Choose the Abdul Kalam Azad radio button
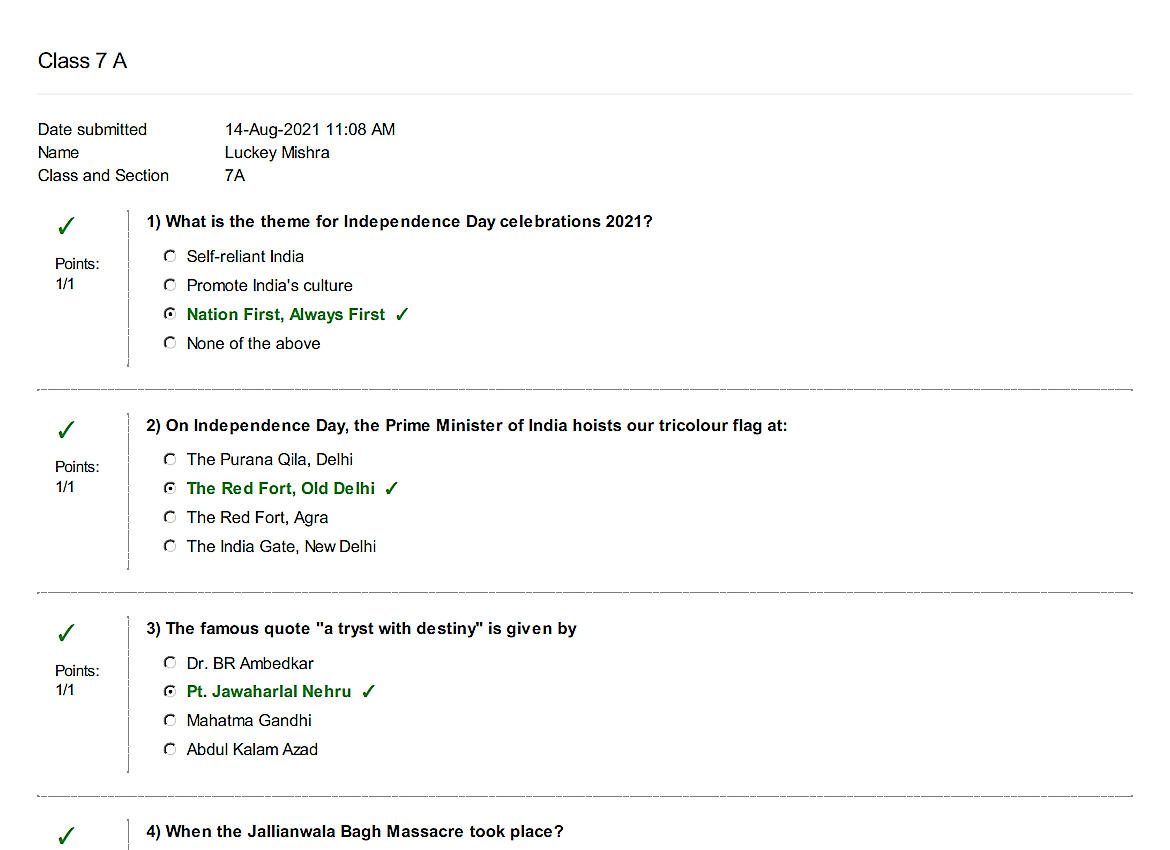Viewport: 1170px width, 850px height. (170, 749)
